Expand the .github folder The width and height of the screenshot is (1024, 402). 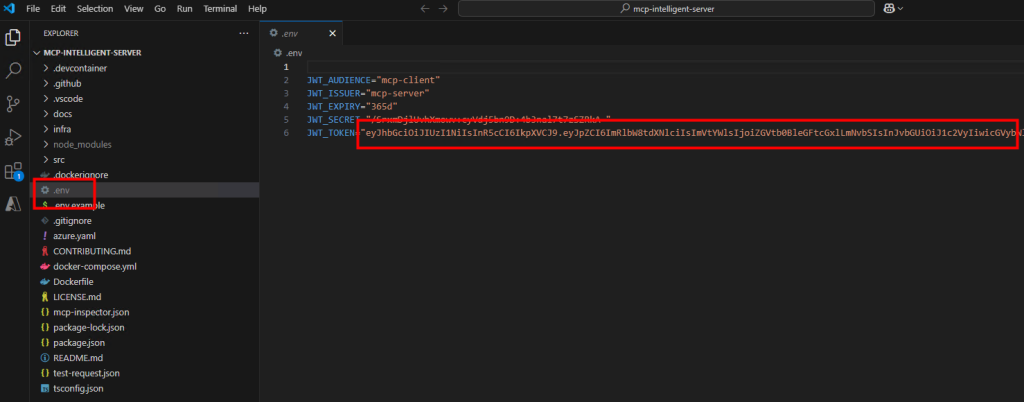click(46, 84)
